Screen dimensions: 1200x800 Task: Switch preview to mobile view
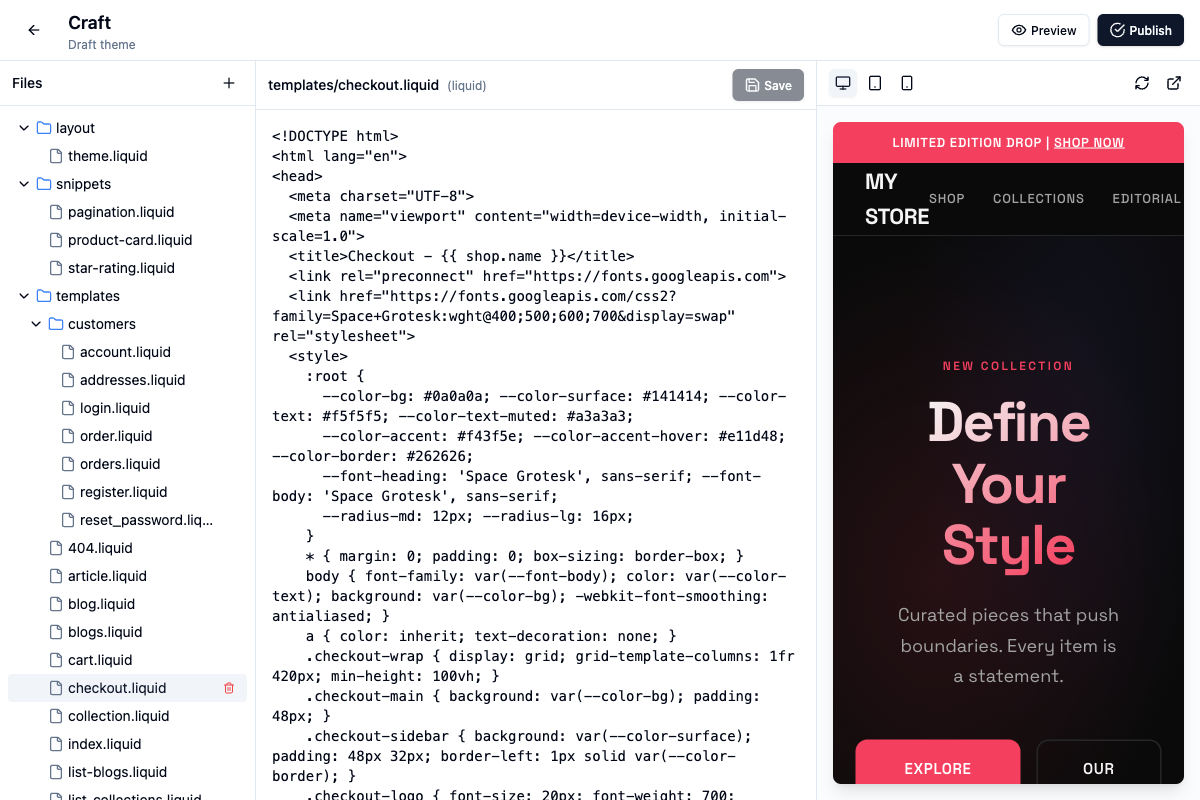(907, 83)
